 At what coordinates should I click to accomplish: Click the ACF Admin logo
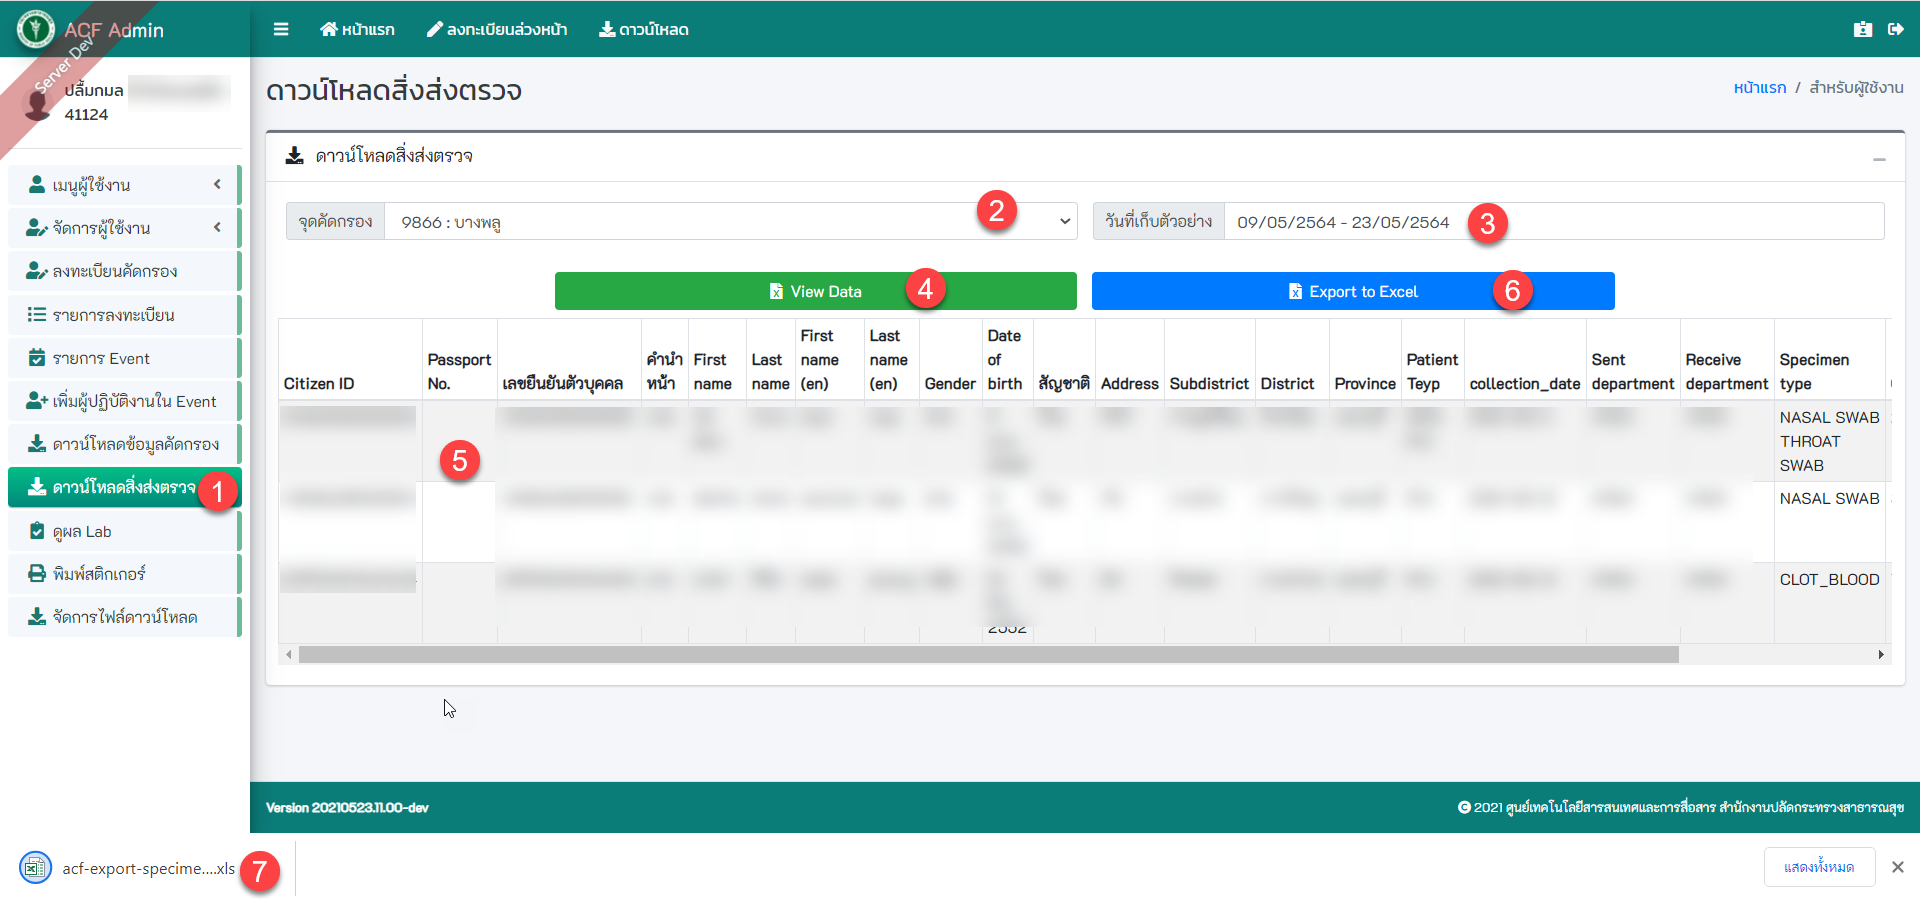pos(36,29)
